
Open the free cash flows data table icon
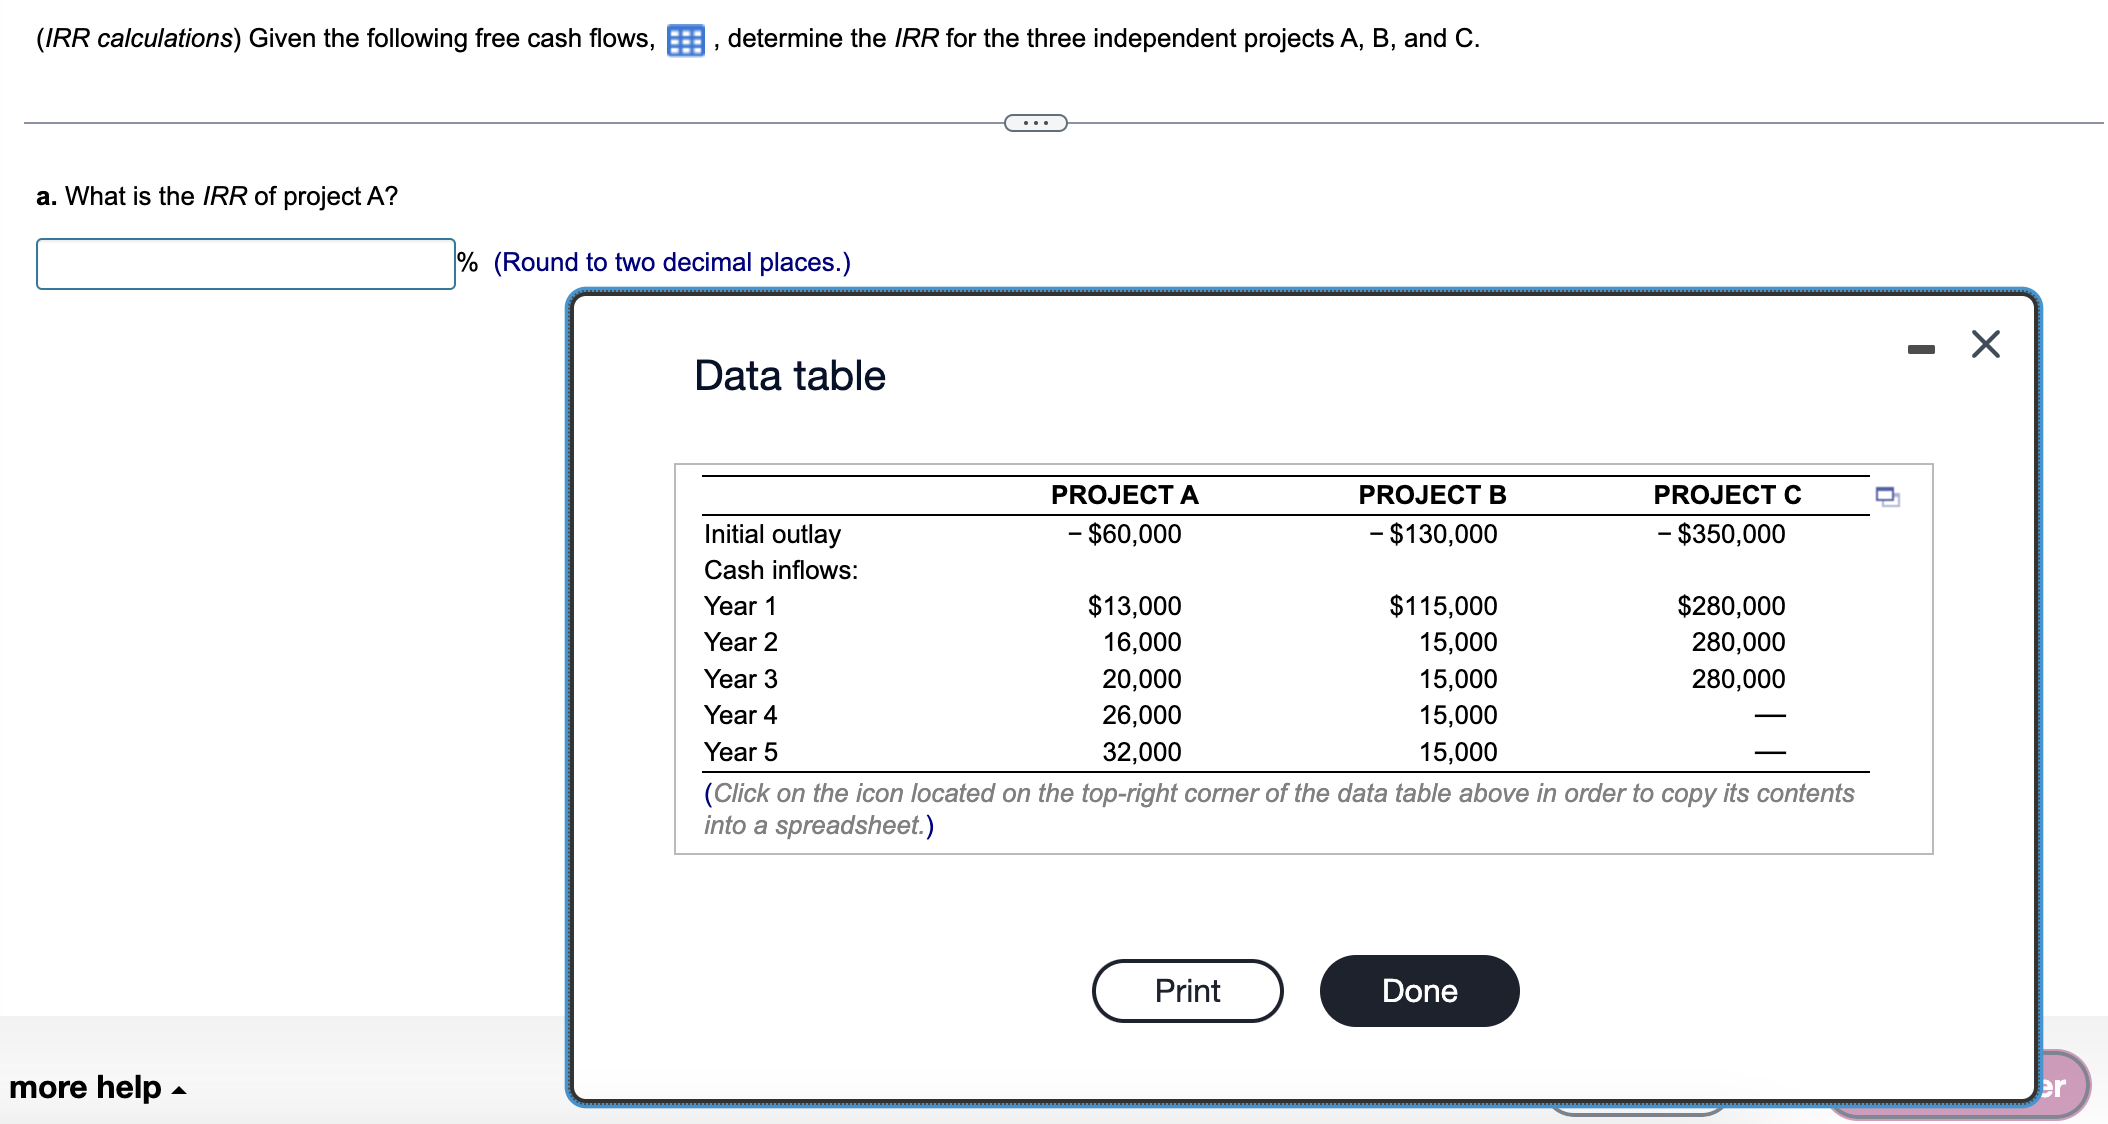coord(684,40)
